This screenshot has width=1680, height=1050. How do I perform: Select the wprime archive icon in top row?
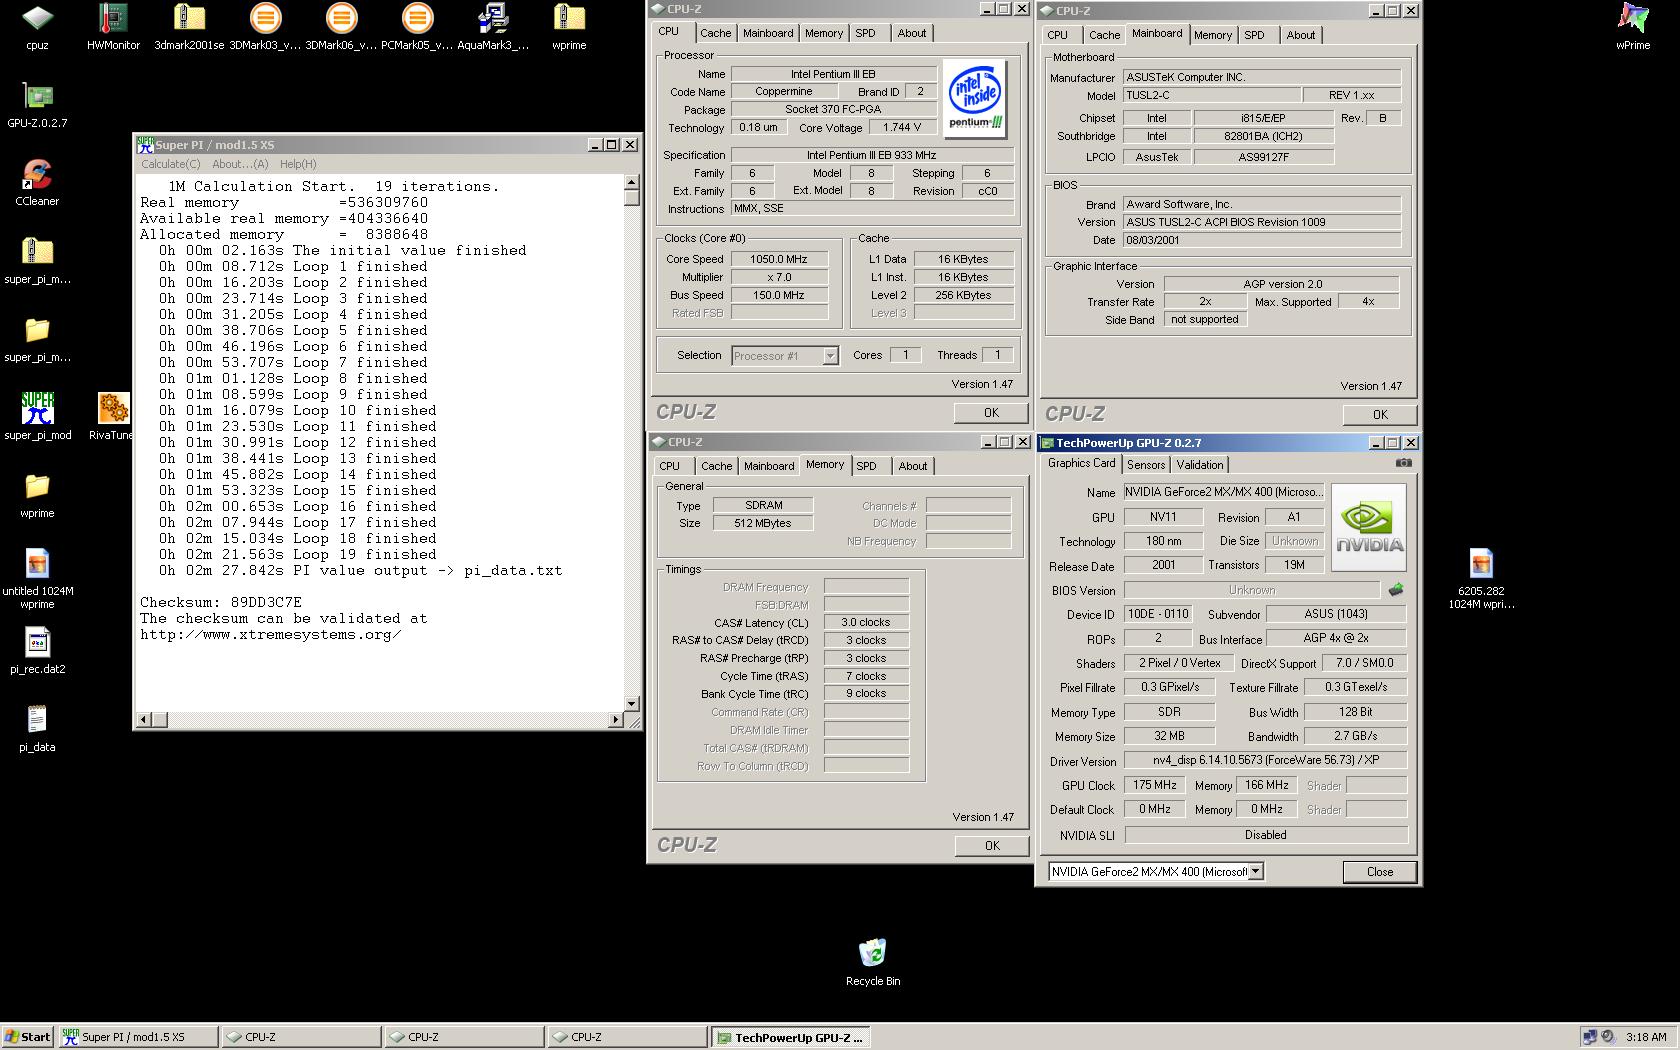[x=569, y=25]
